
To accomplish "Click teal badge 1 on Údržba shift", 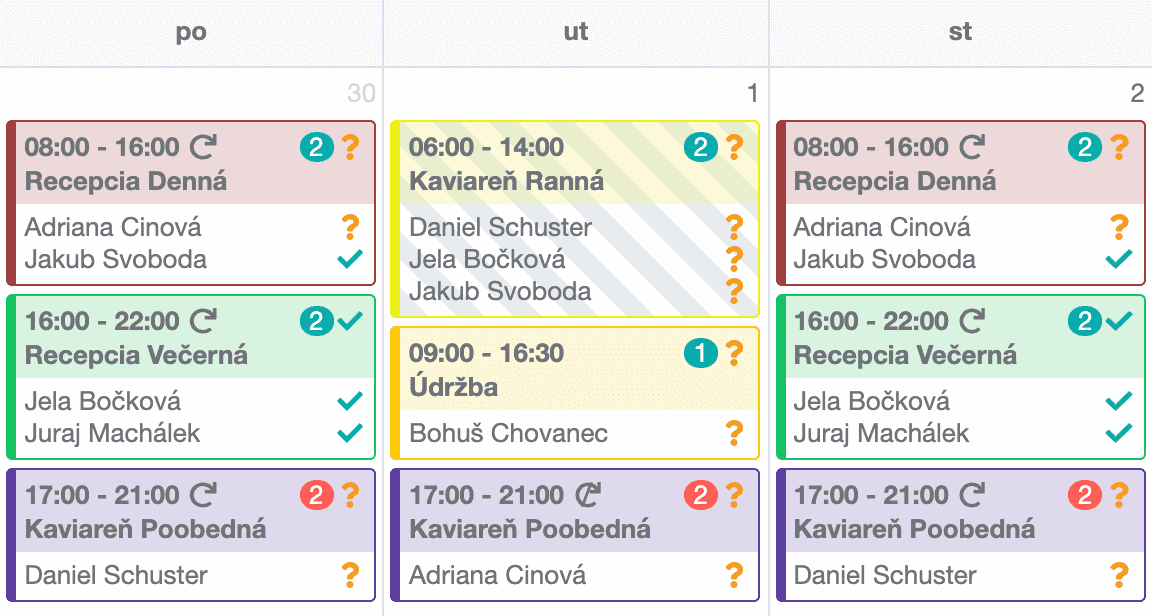I will [x=701, y=353].
